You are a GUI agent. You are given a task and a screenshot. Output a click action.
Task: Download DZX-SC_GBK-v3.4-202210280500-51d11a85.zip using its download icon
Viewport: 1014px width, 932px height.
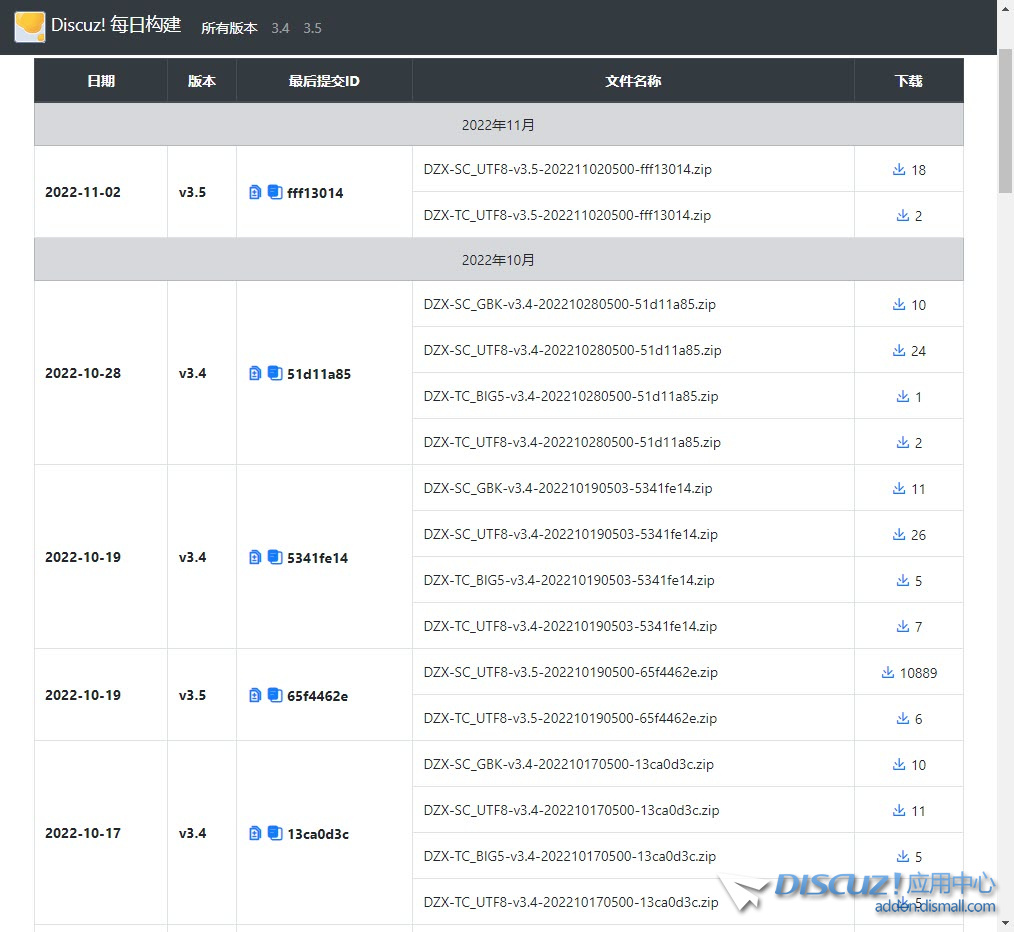point(898,304)
